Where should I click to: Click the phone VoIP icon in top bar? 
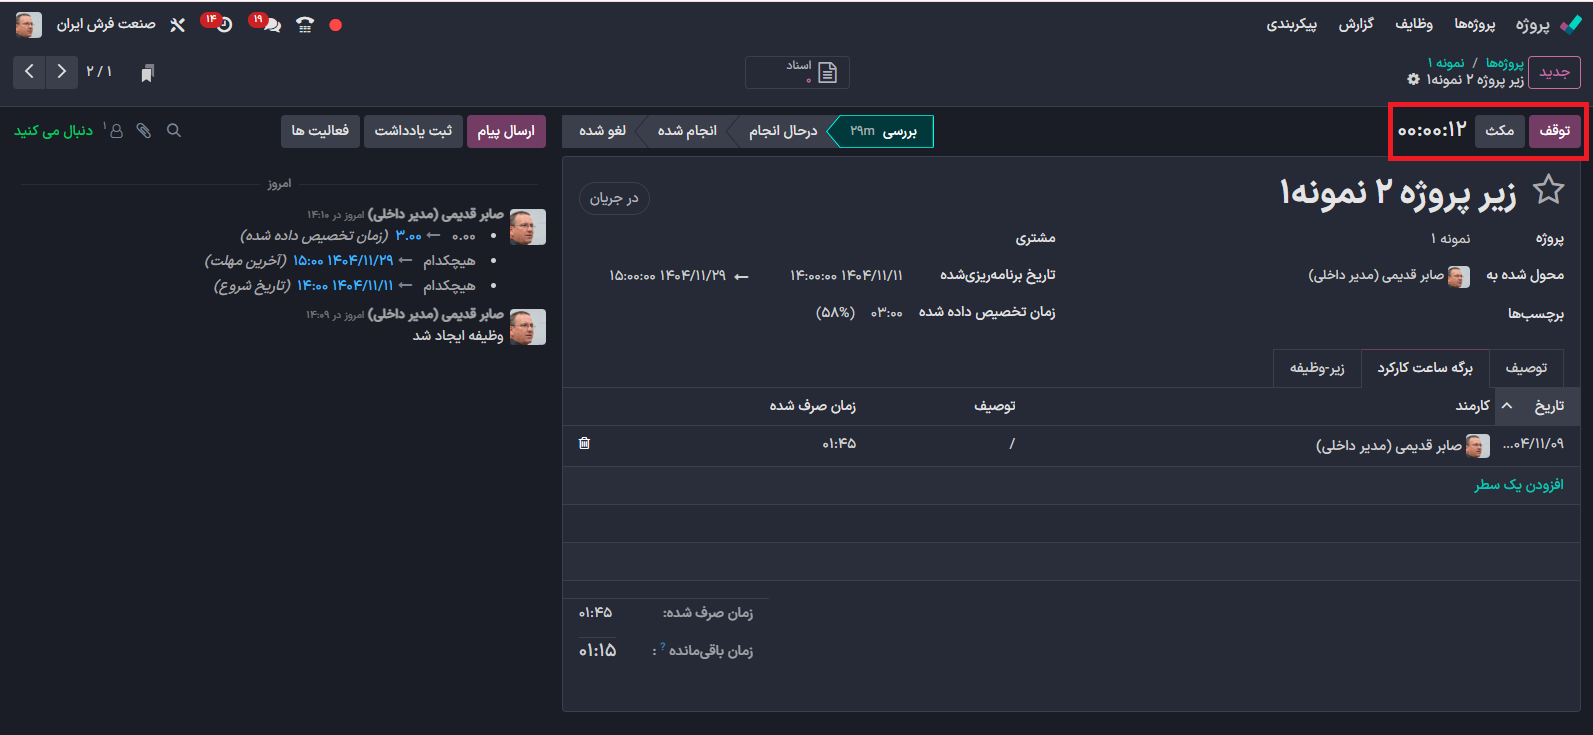305,25
